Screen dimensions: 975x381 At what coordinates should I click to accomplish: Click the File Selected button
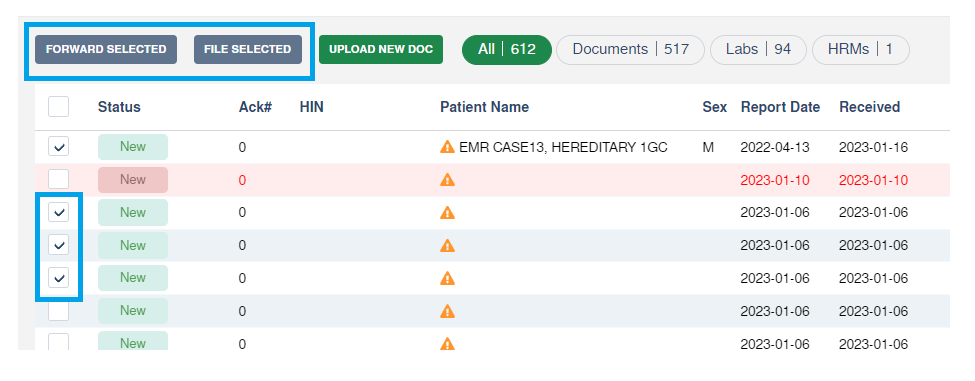[x=247, y=49]
